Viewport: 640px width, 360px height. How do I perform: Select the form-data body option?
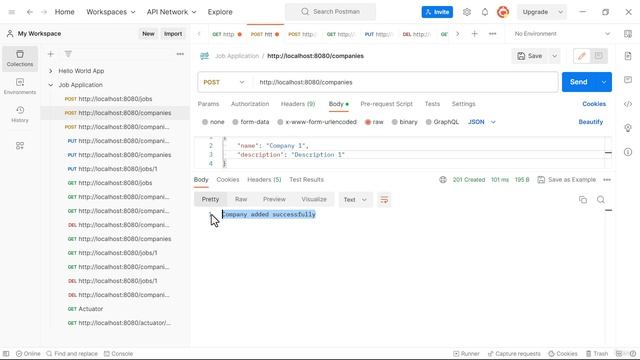[x=251, y=122]
